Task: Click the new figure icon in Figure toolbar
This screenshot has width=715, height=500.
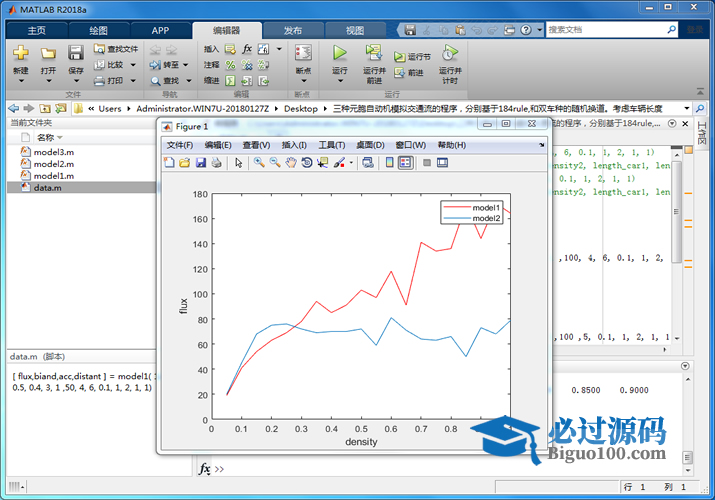Action: [x=169, y=162]
